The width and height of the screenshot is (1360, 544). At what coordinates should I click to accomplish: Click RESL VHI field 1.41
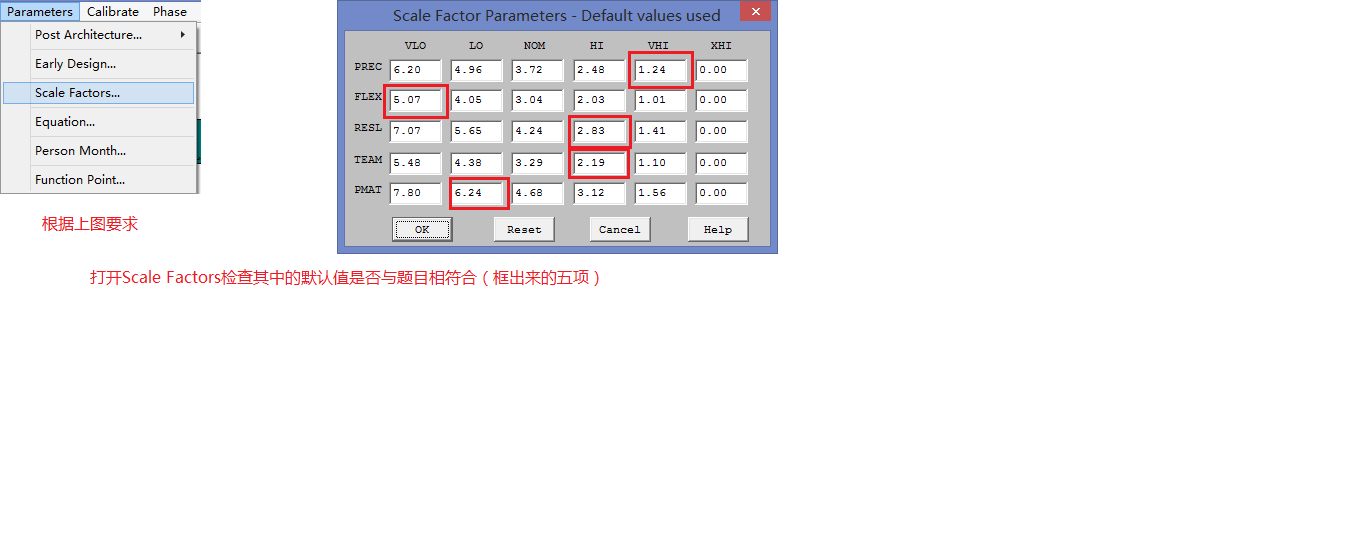[x=660, y=131]
